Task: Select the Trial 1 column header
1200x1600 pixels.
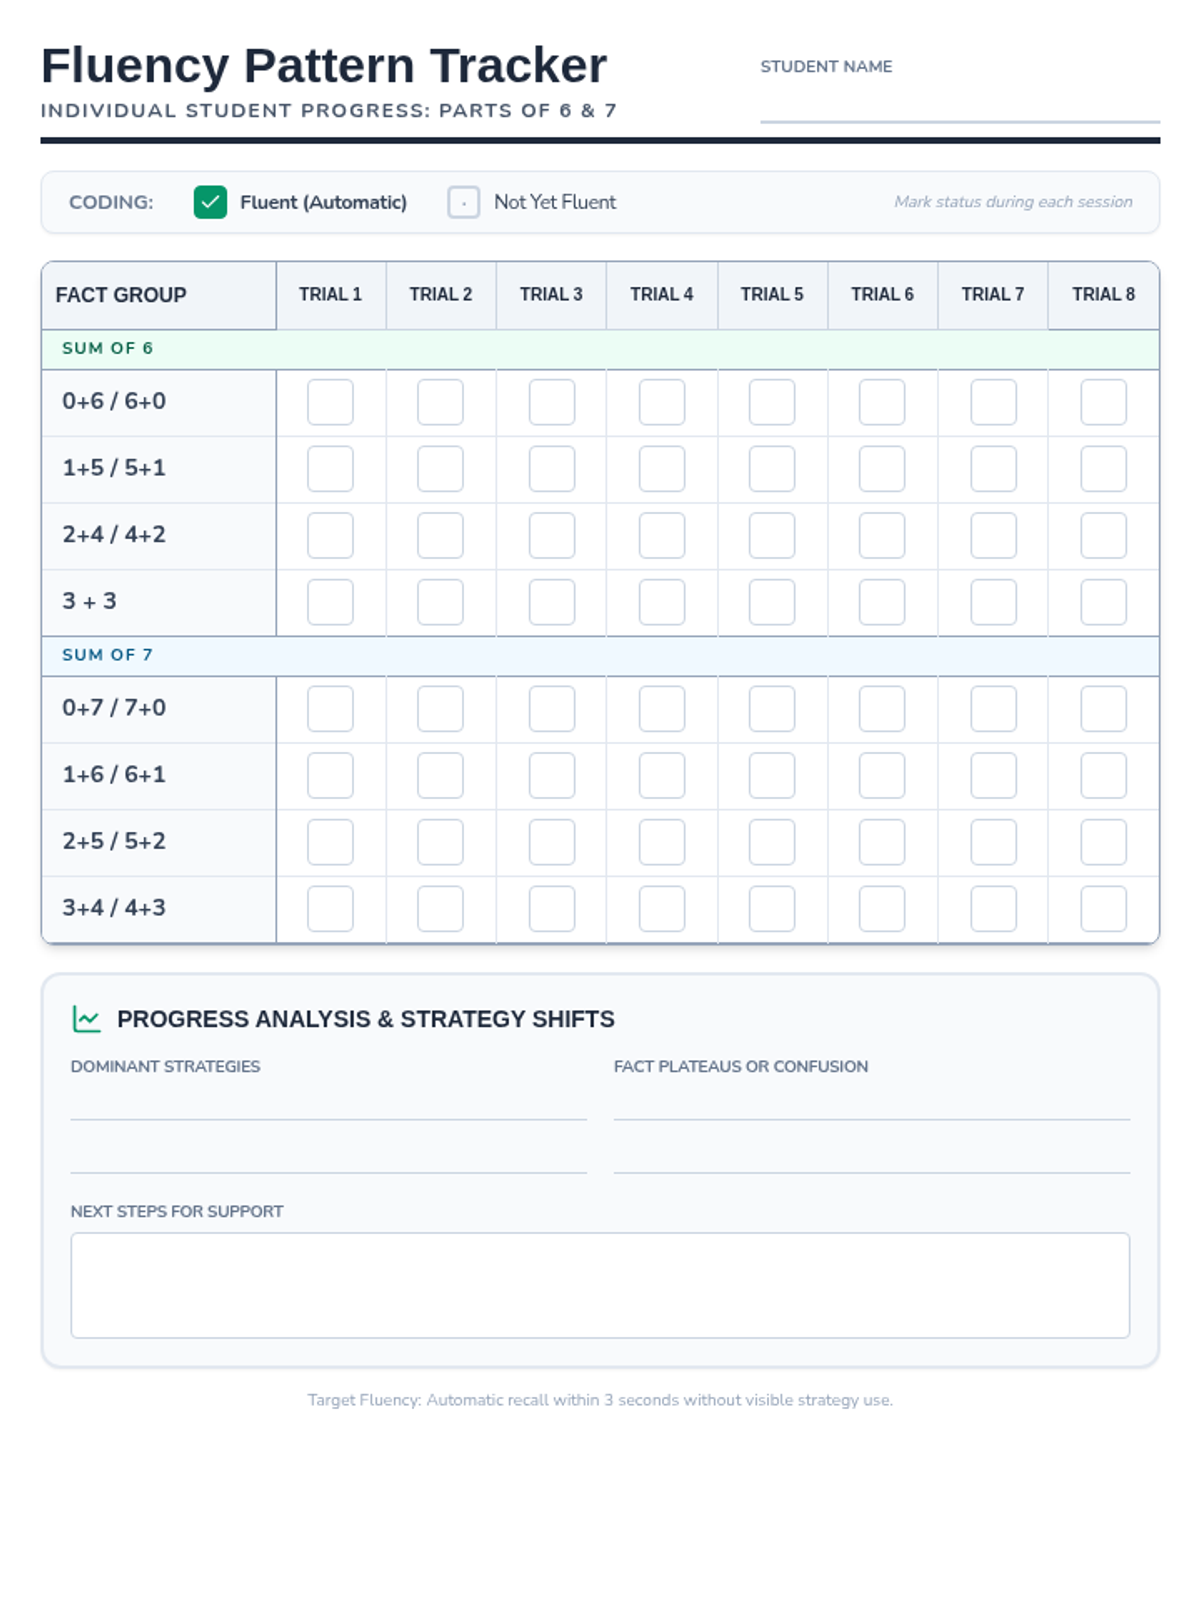Action: pyautogui.click(x=330, y=295)
